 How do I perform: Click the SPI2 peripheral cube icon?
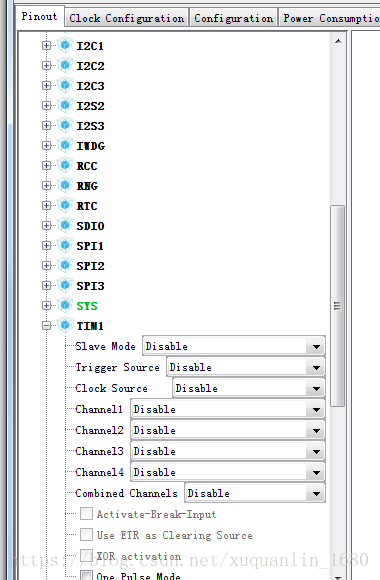tap(65, 265)
